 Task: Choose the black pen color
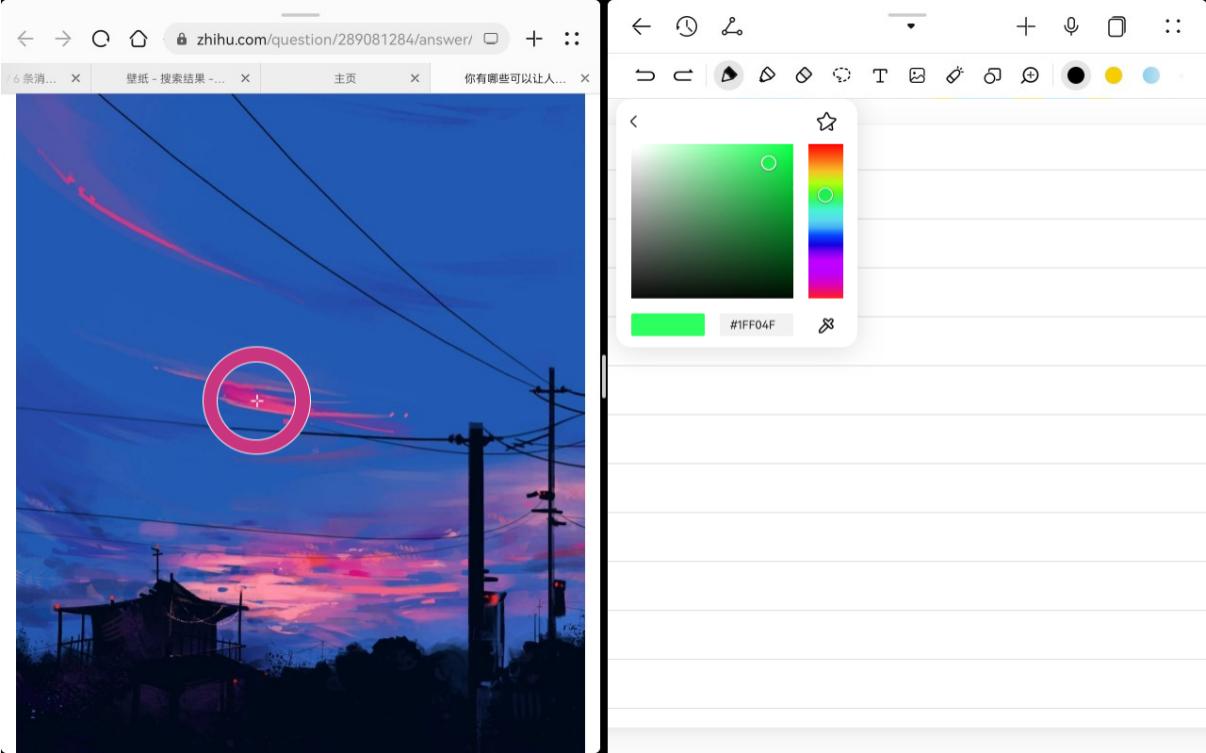click(x=1076, y=75)
